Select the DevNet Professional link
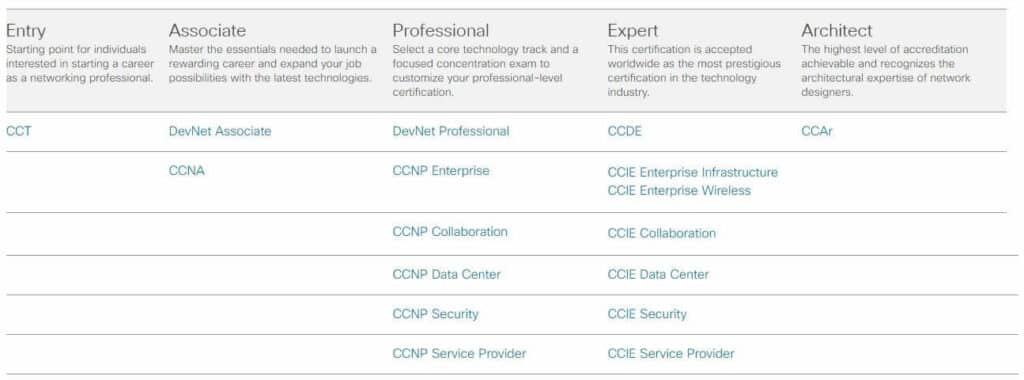Viewport: 1024px width, 380px height. (451, 131)
